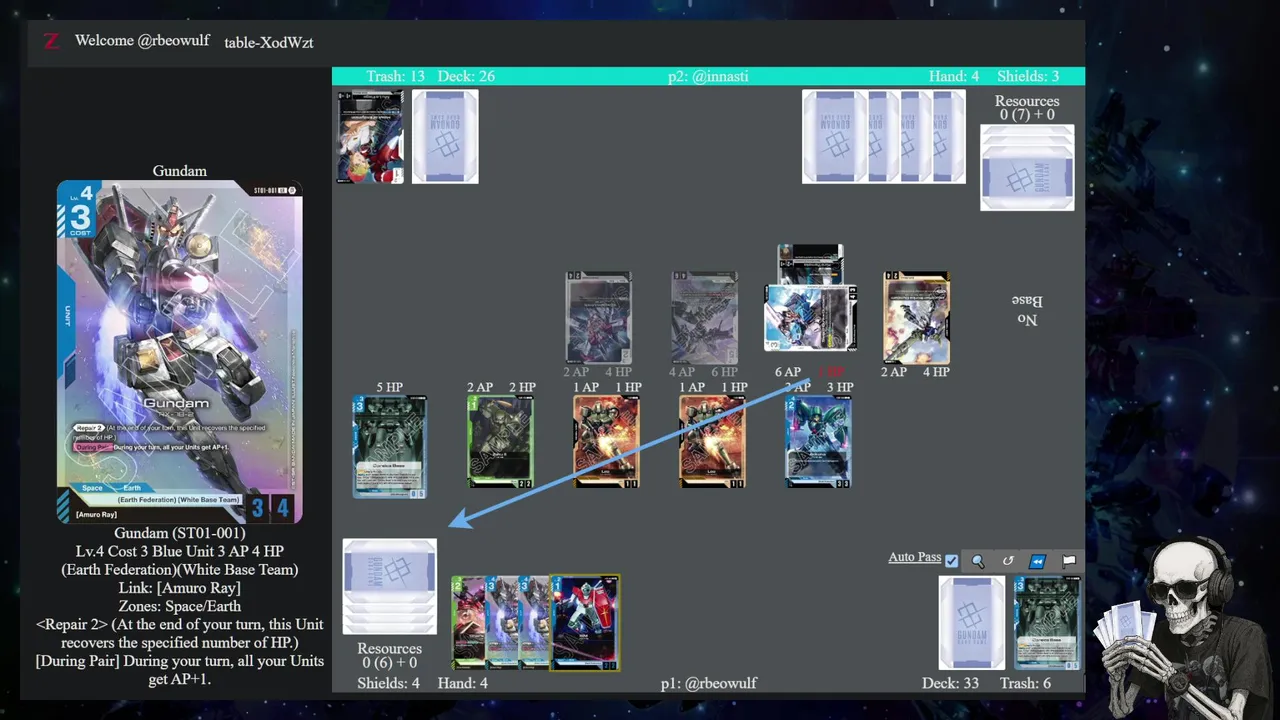
Task: Open p2's trash pile top card
Action: (370, 137)
